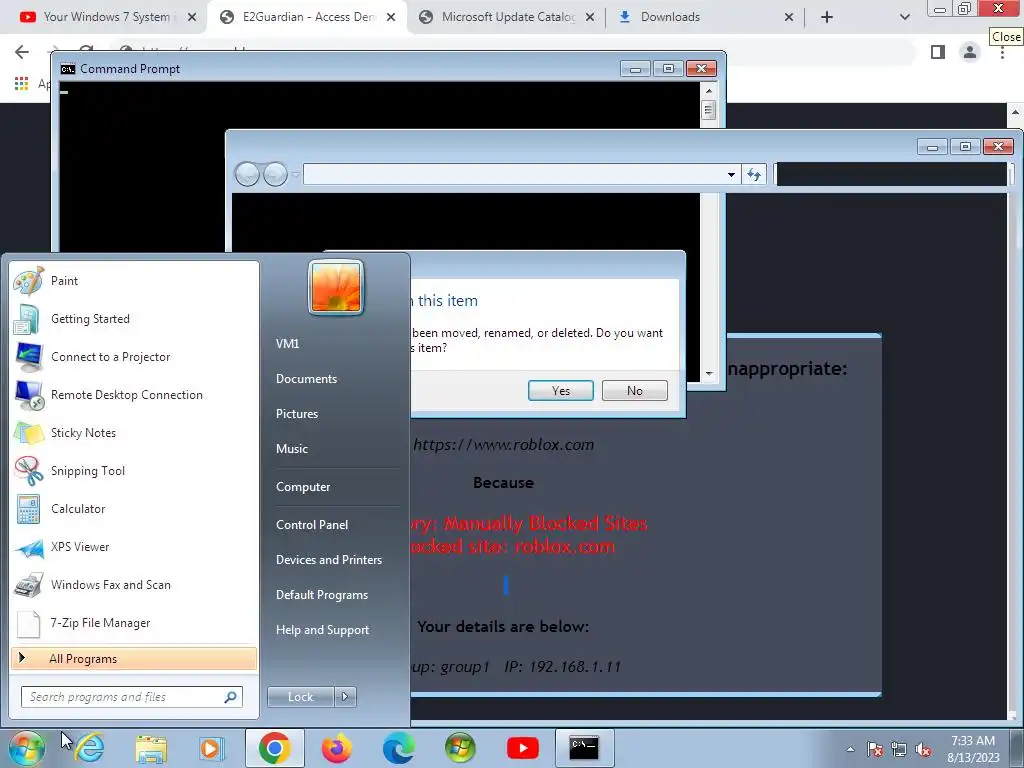Open the VM1 user folder
This screenshot has height=768, width=1024.
pyautogui.click(x=287, y=344)
